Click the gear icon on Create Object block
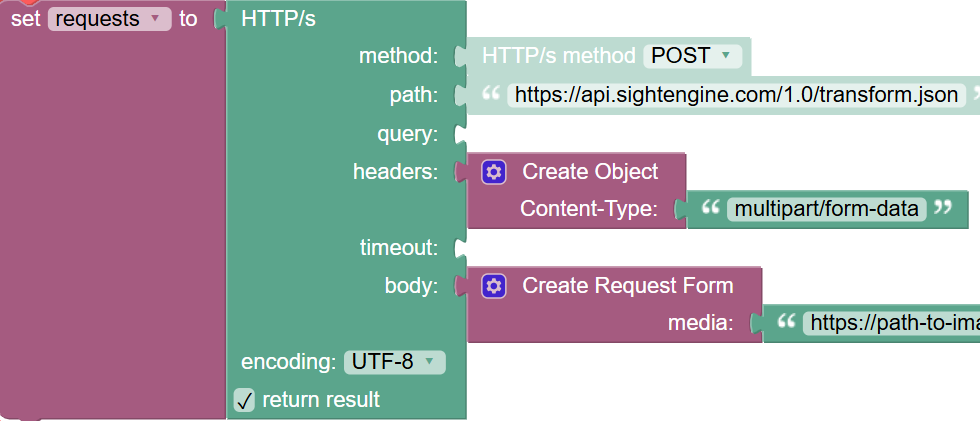This screenshot has height=421, width=980. pos(492,172)
